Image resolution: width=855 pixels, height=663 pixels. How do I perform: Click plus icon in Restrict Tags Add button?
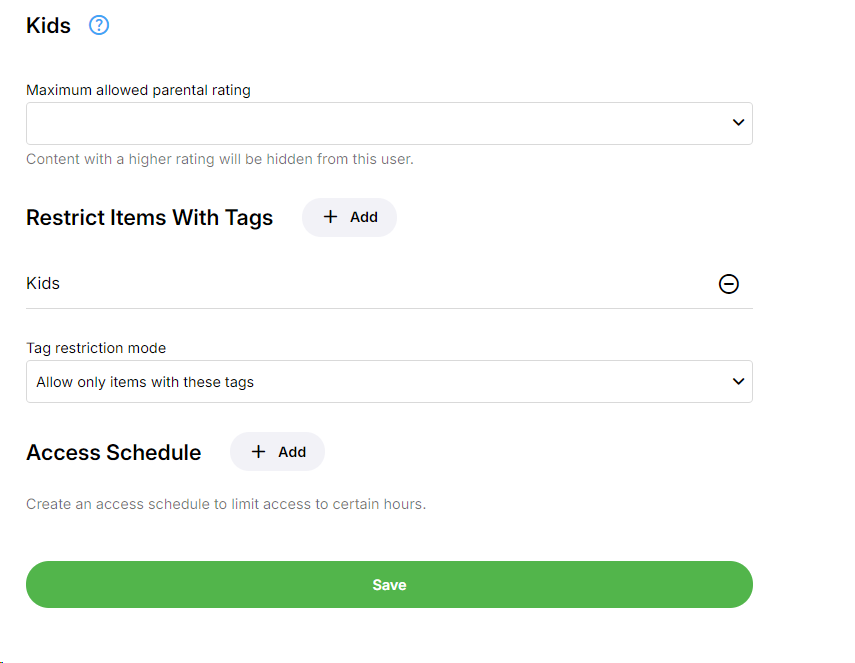click(331, 217)
